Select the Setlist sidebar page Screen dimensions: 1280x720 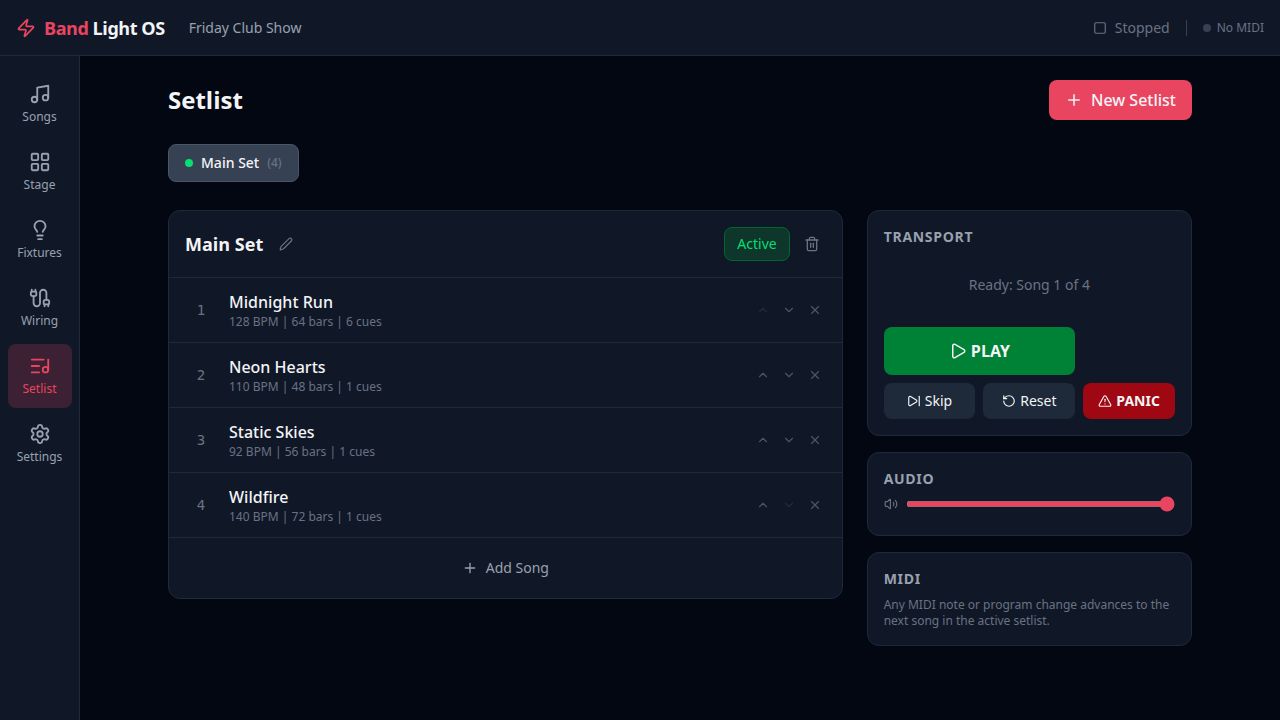pyautogui.click(x=40, y=376)
